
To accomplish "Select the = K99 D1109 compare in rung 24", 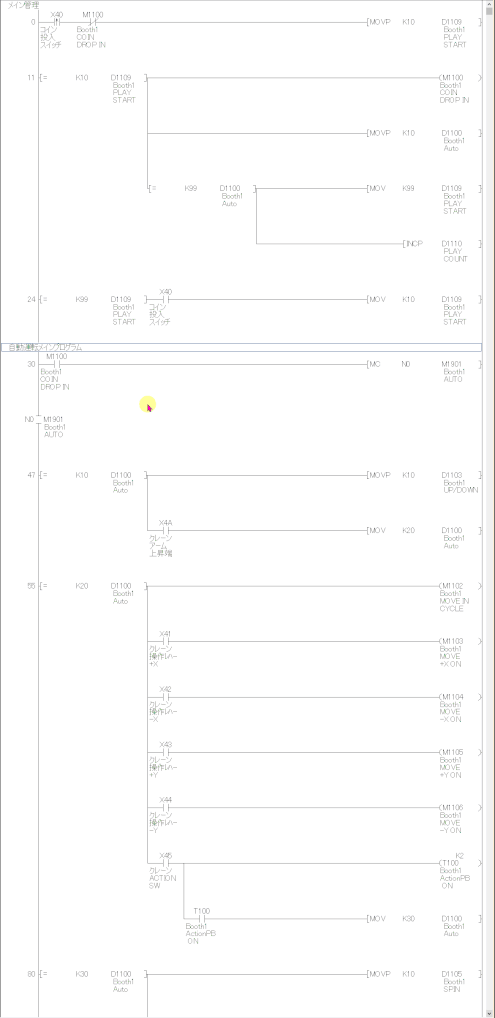I will point(94,300).
